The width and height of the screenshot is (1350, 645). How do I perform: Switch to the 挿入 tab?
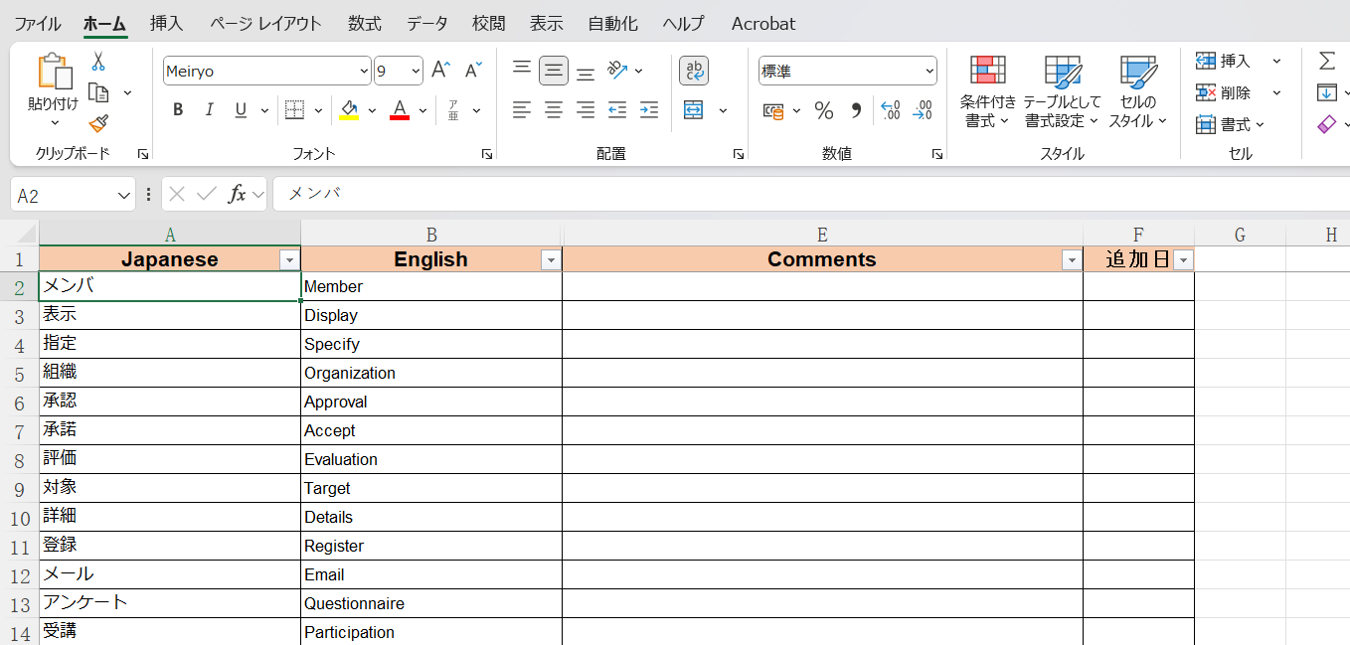click(166, 23)
